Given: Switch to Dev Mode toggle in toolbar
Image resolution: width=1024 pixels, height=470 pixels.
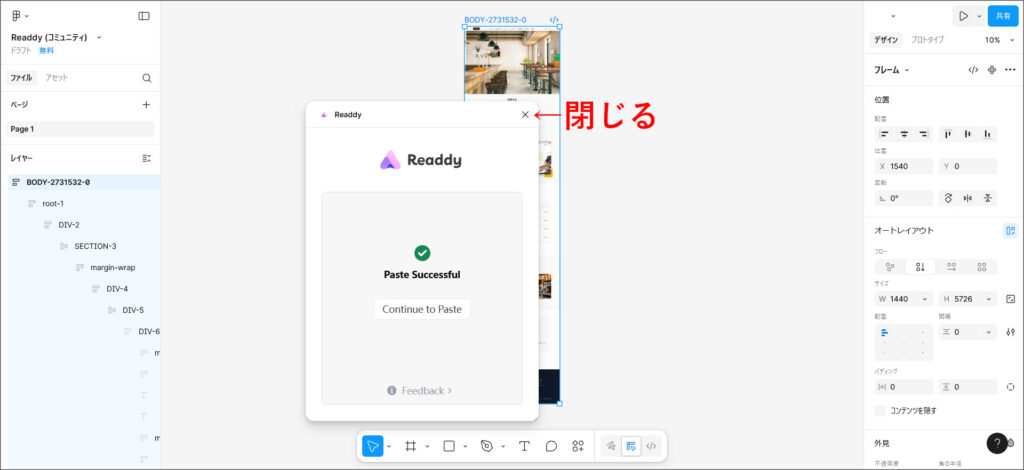Looking at the screenshot, I should click(651, 446).
